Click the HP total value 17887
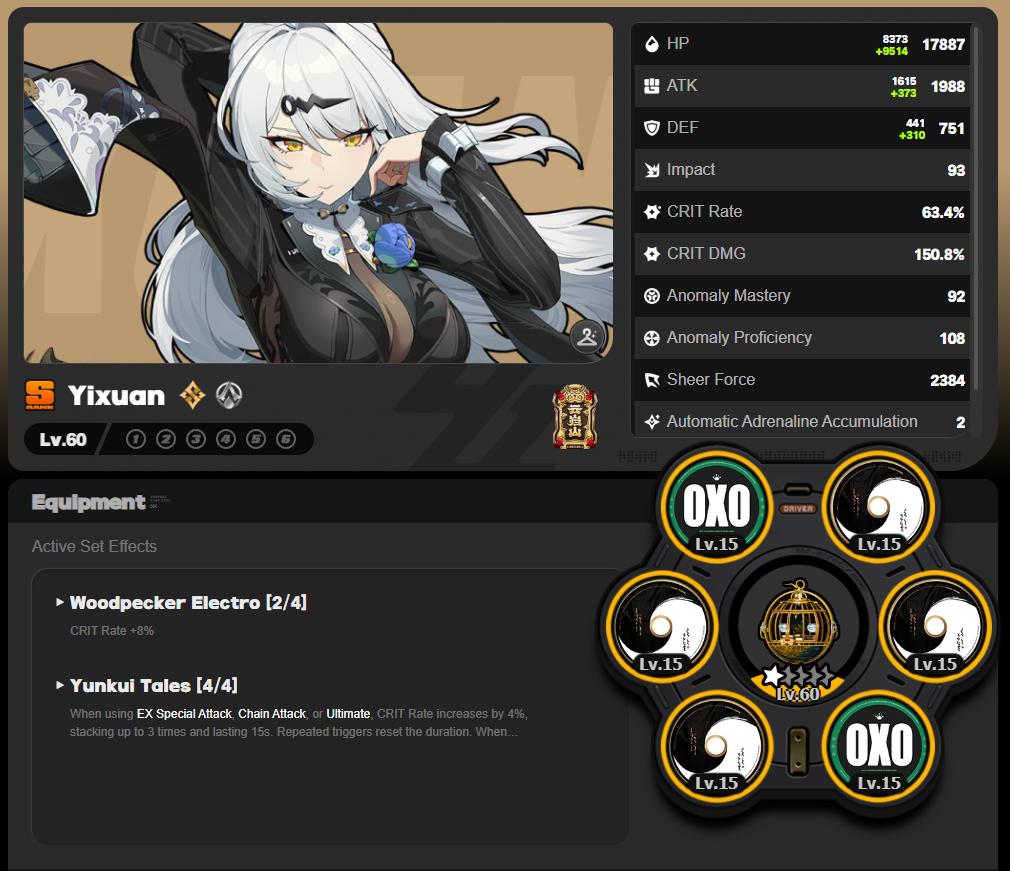 (943, 44)
